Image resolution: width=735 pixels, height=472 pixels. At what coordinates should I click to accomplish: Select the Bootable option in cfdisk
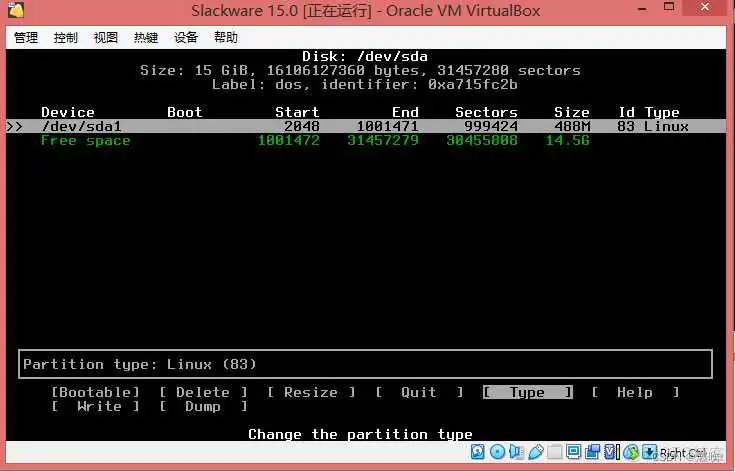(x=96, y=392)
